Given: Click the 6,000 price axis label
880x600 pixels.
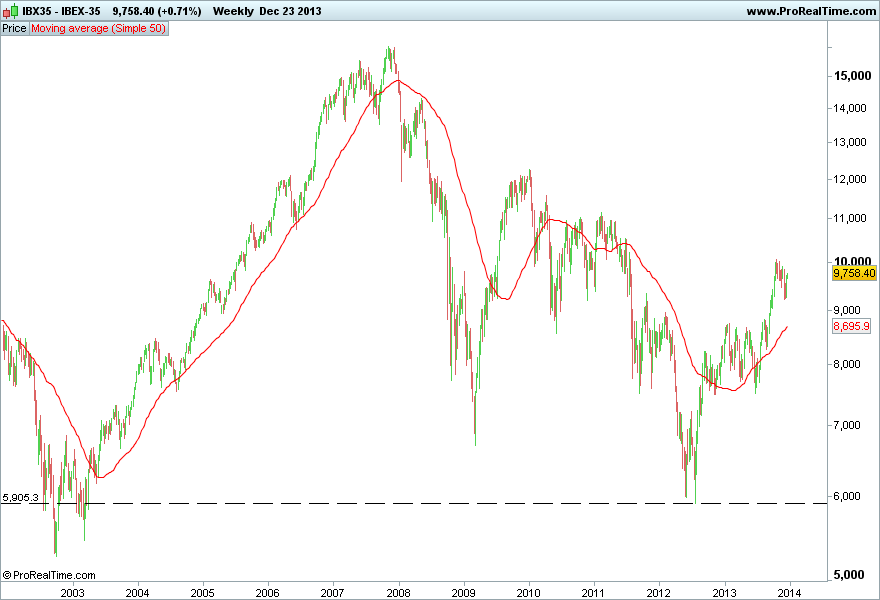Looking at the screenshot, I should (847, 496).
